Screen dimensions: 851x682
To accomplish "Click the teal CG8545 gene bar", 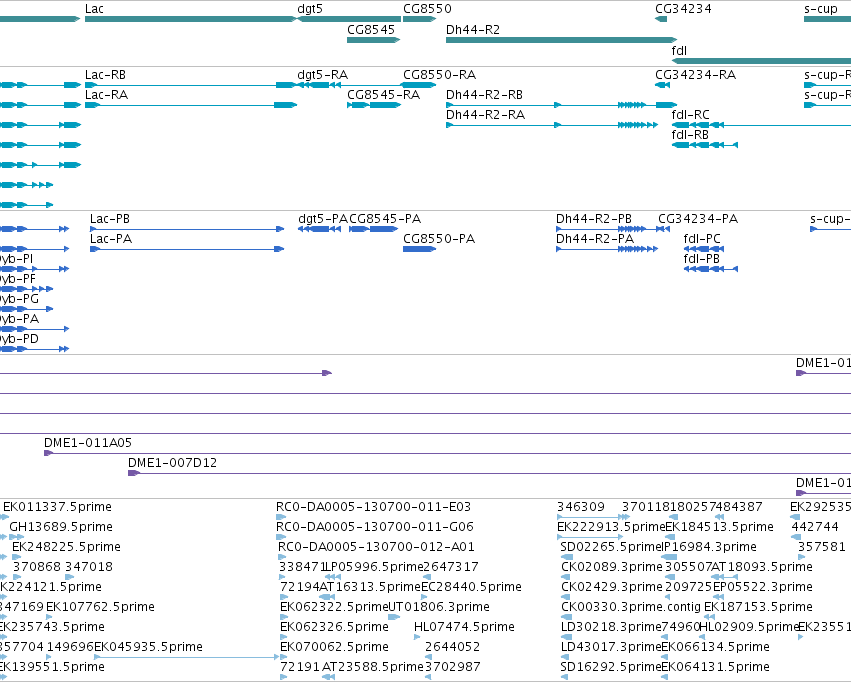I will [373, 40].
